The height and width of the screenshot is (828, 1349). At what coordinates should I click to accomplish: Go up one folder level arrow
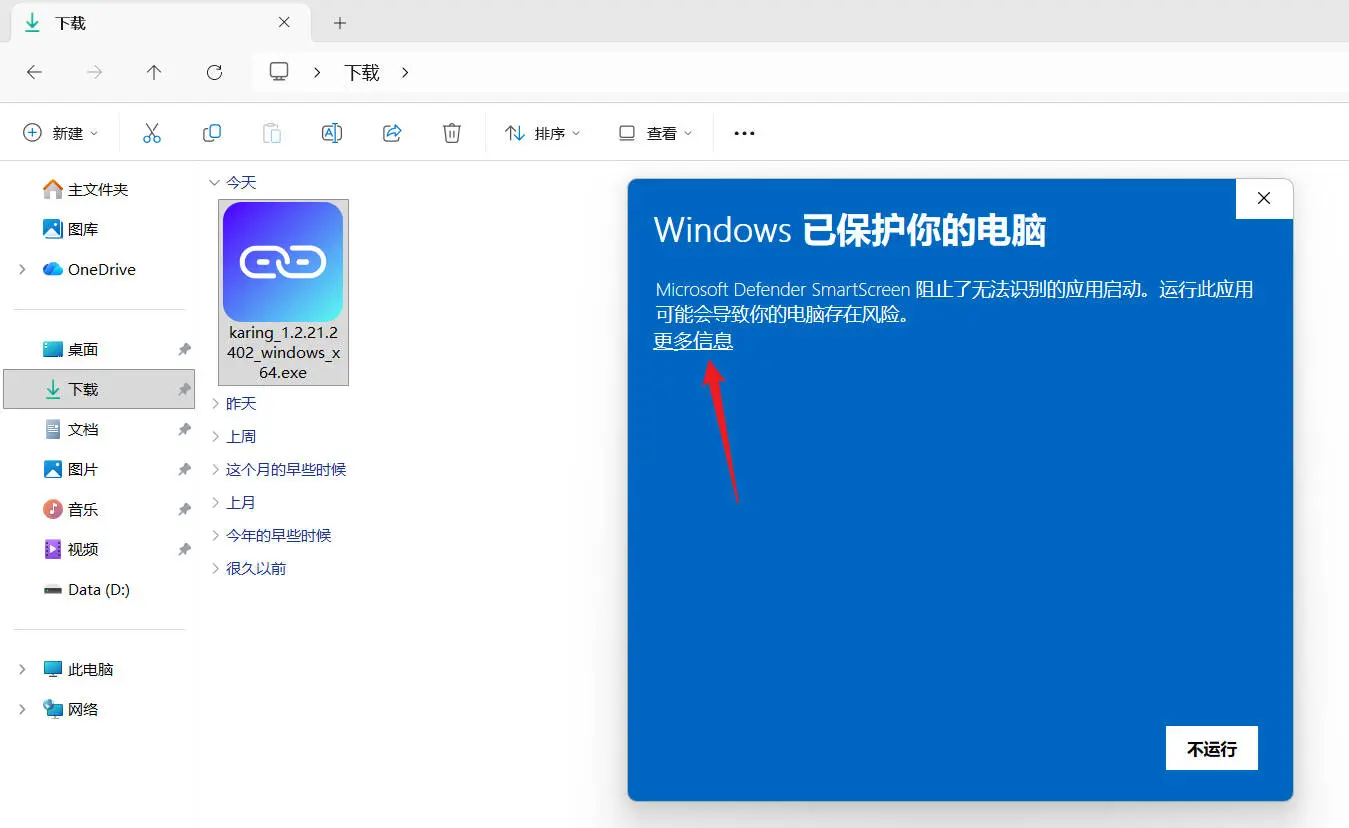click(x=154, y=72)
